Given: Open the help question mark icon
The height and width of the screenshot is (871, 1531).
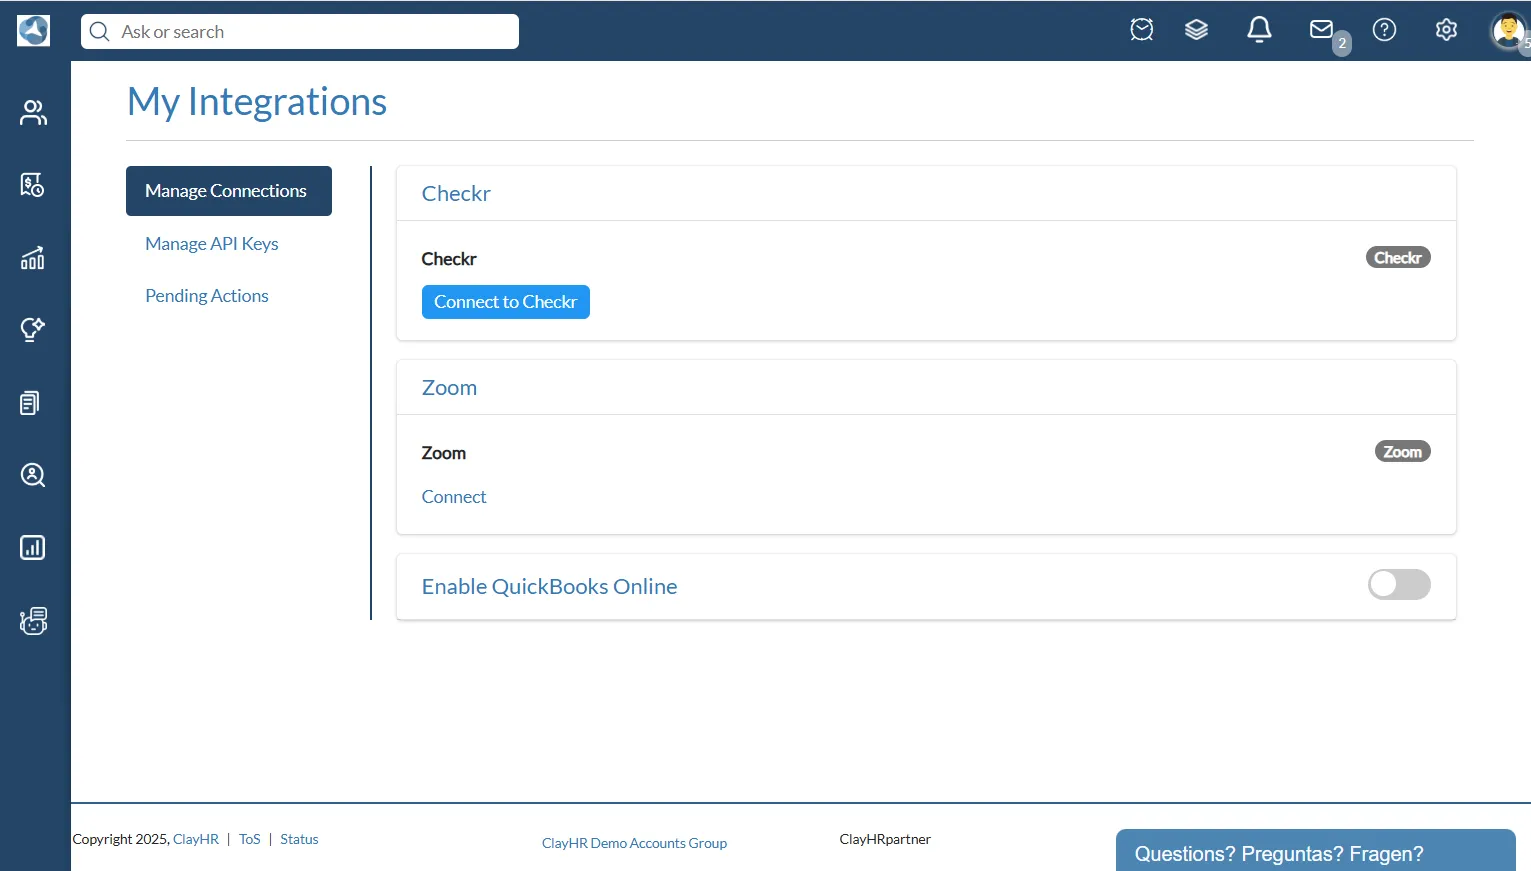Looking at the screenshot, I should click(1384, 30).
